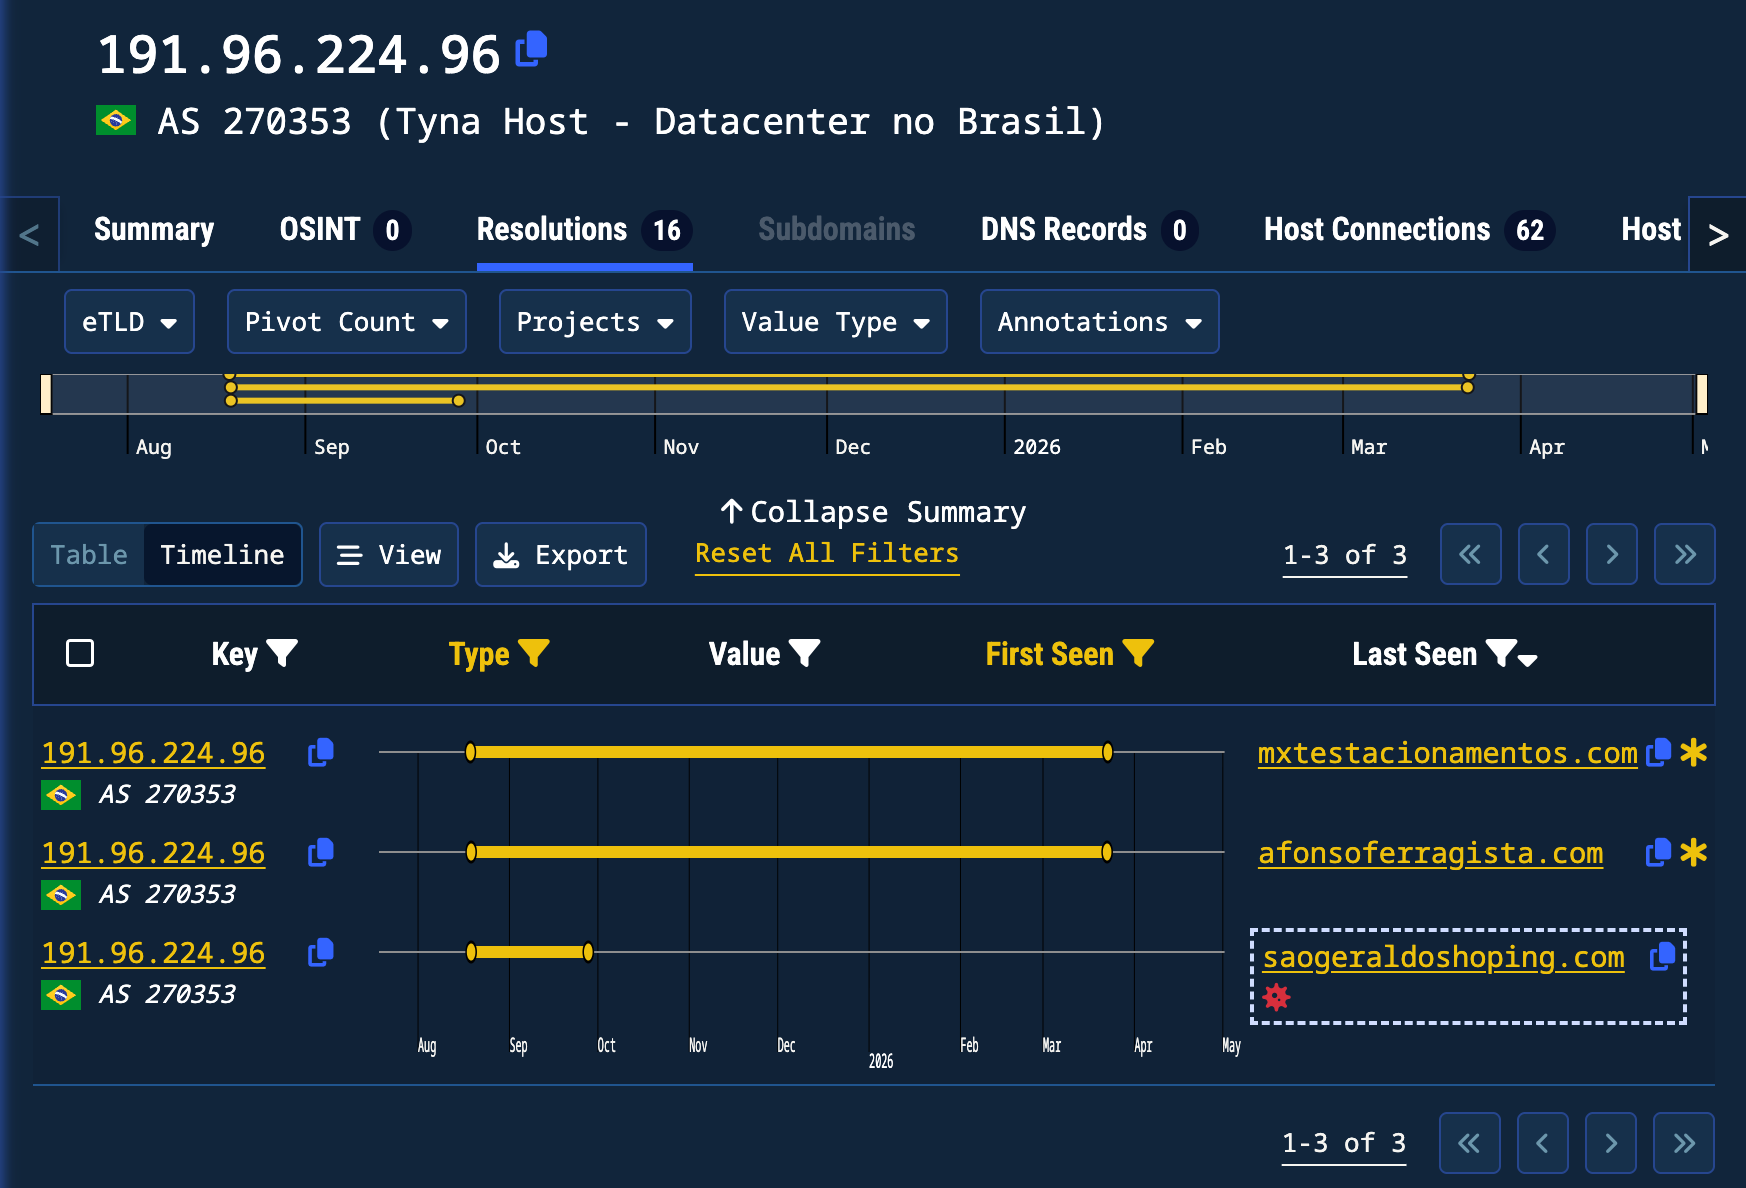This screenshot has width=1746, height=1188.
Task: Click the top '1-3 of 3' page indicator
Action: point(1345,555)
